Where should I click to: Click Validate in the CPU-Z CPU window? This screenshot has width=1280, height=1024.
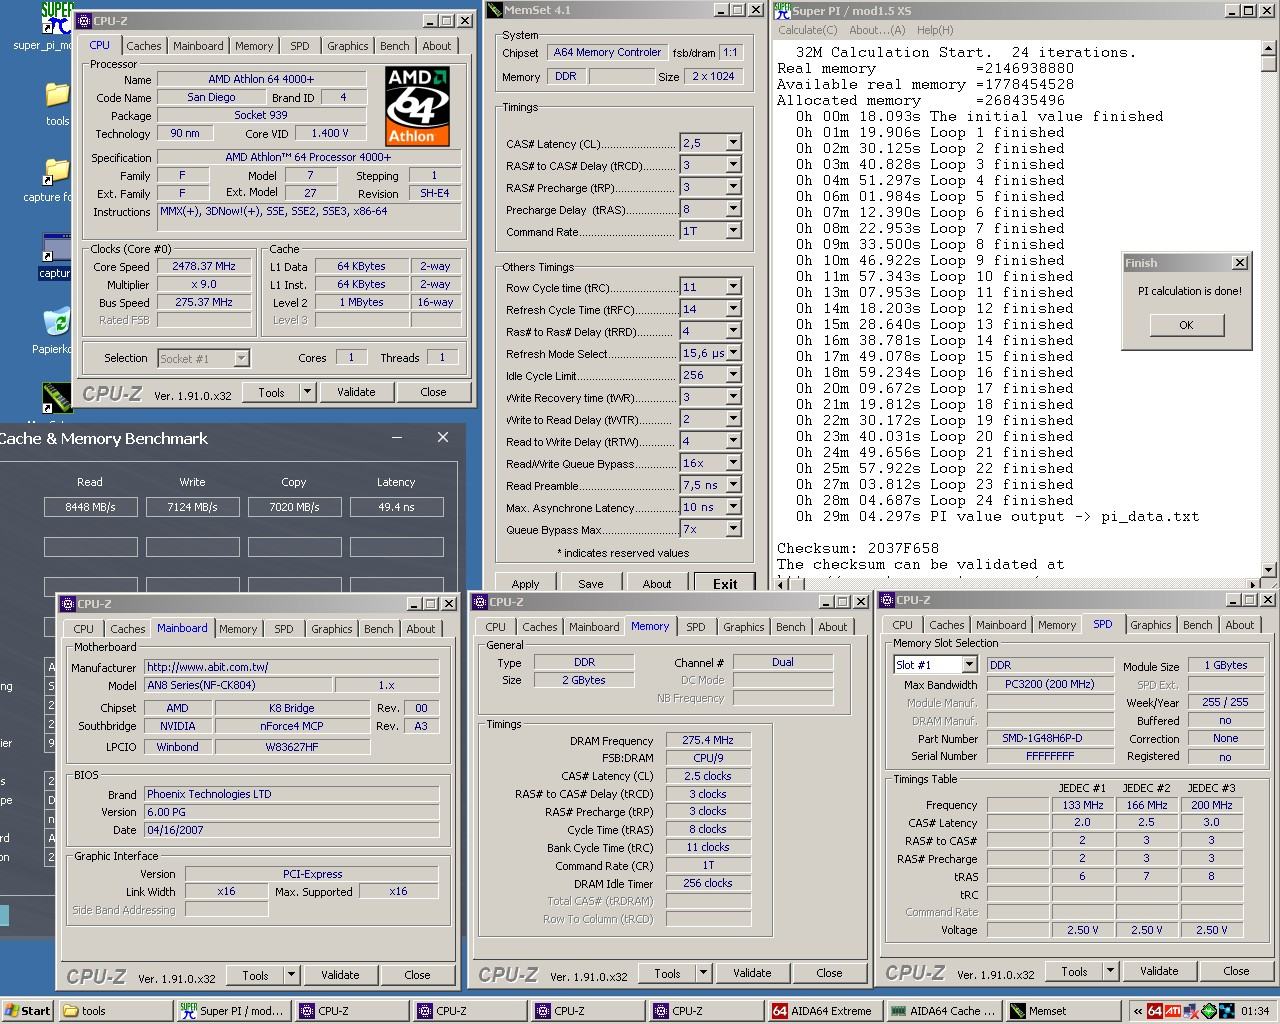356,392
